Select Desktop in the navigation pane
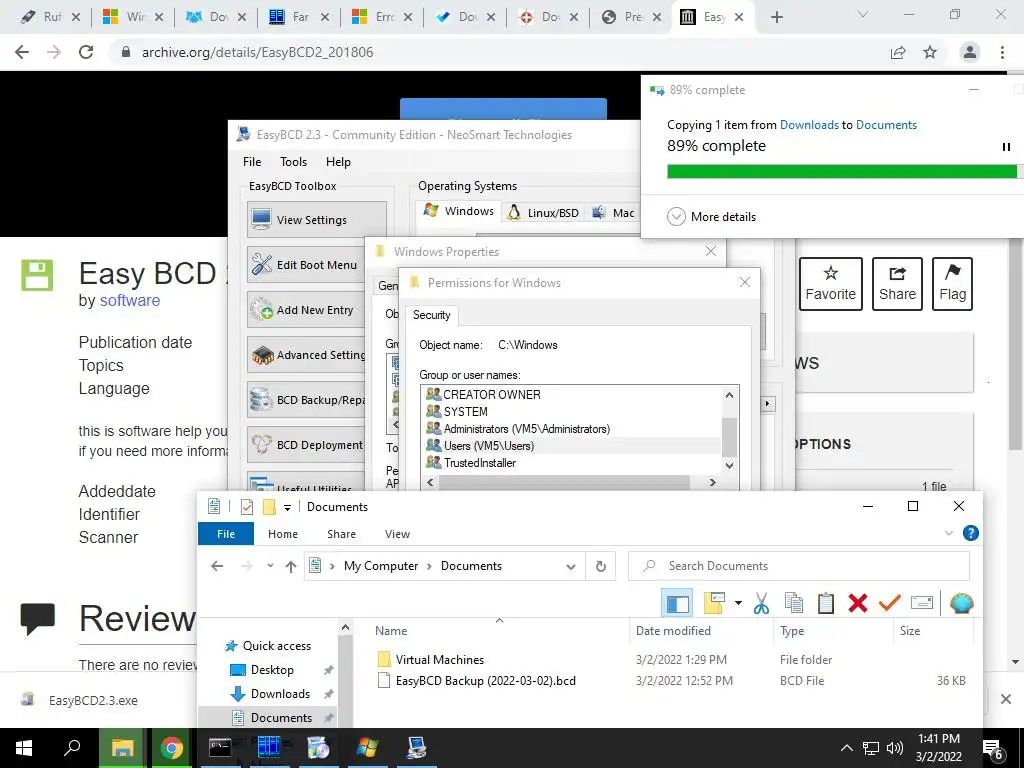 pos(272,670)
